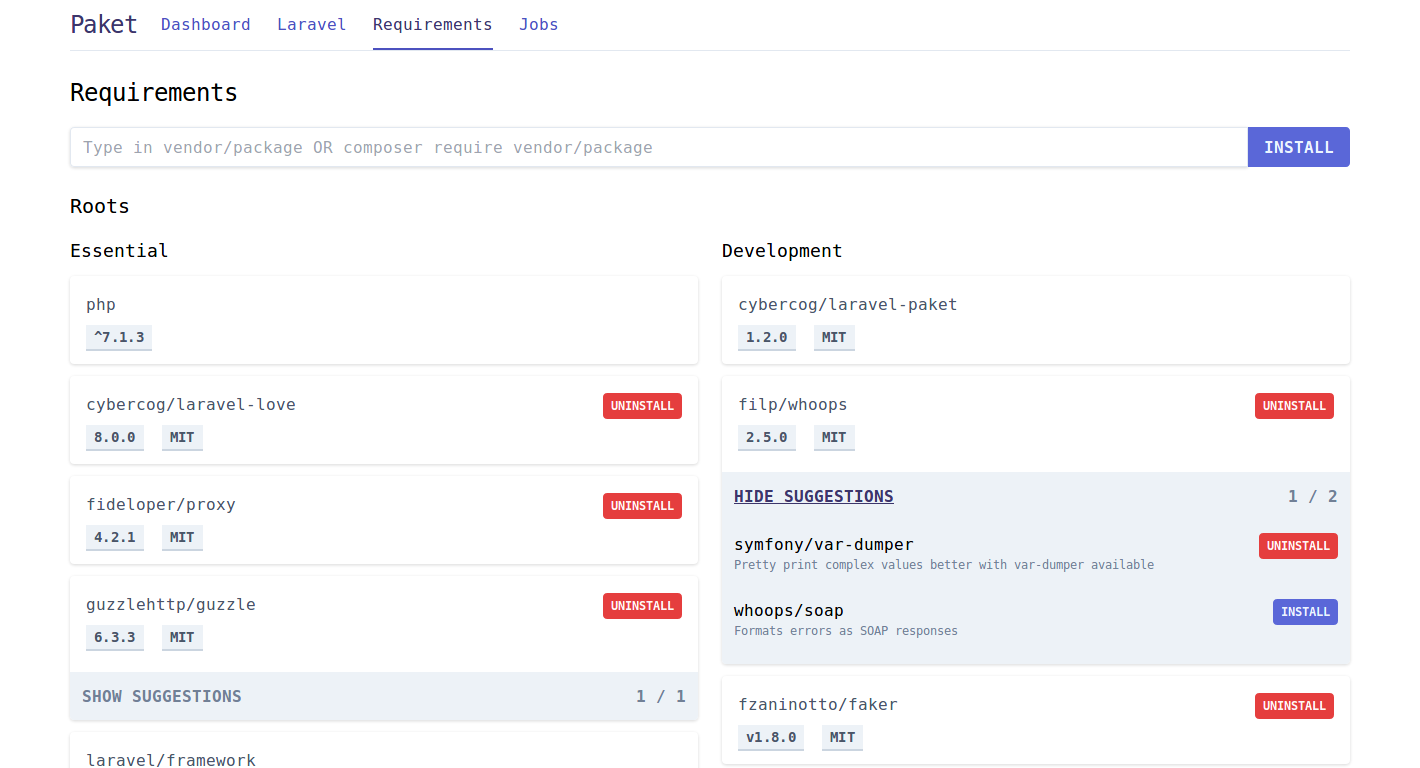This screenshot has width=1420, height=768.
Task: Click guzzlehttp/guzzle package name
Action: click(x=171, y=605)
